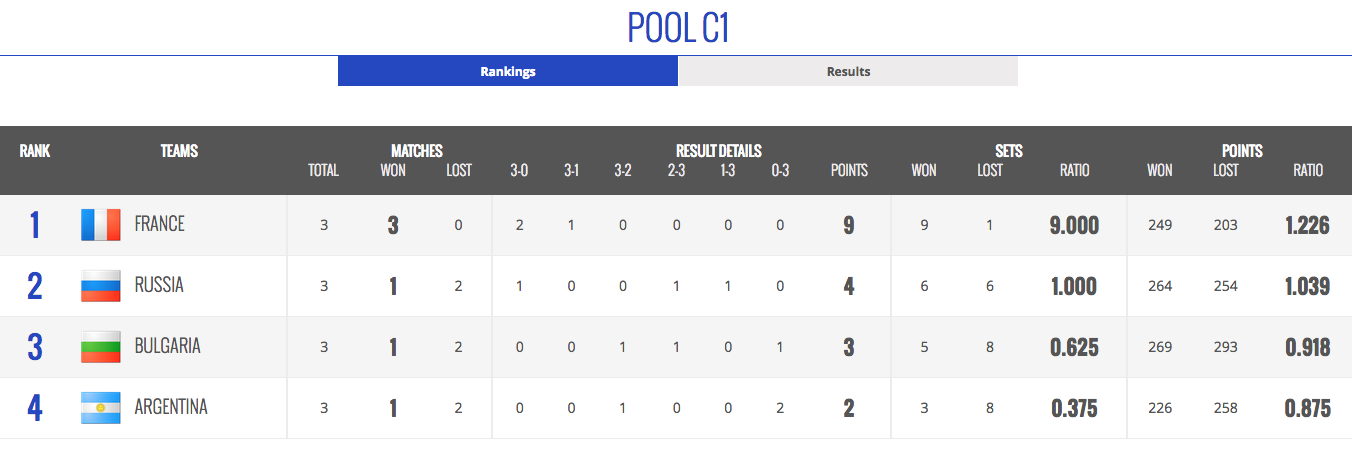Switch to the Results tab

pos(848,71)
